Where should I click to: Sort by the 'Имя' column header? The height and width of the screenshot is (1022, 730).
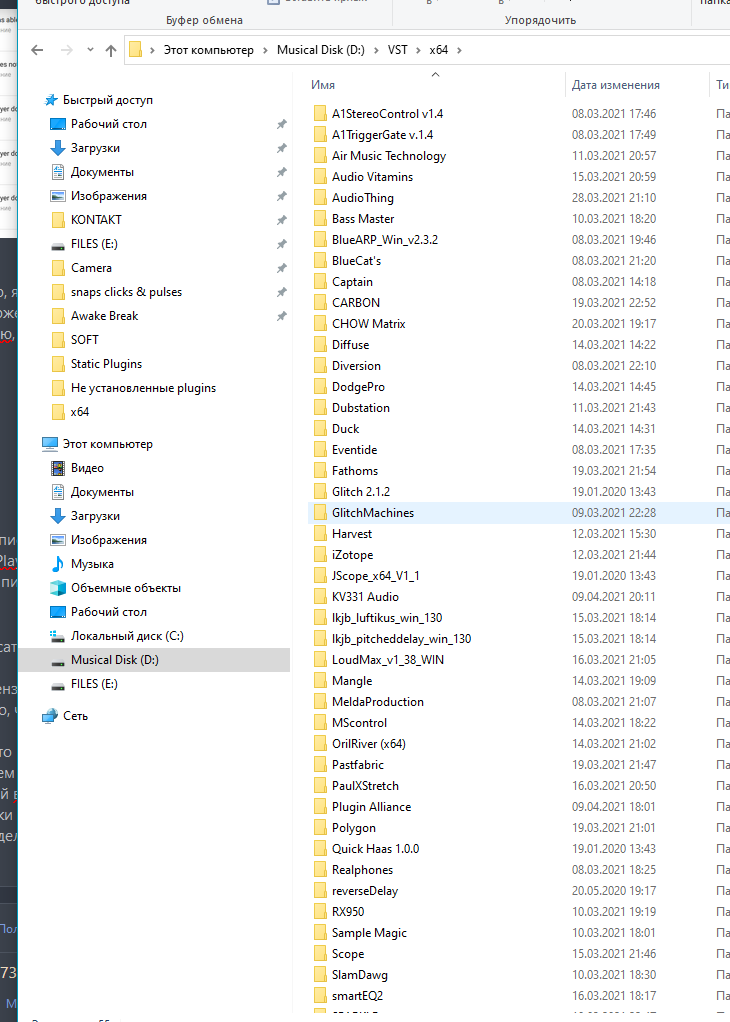(323, 85)
